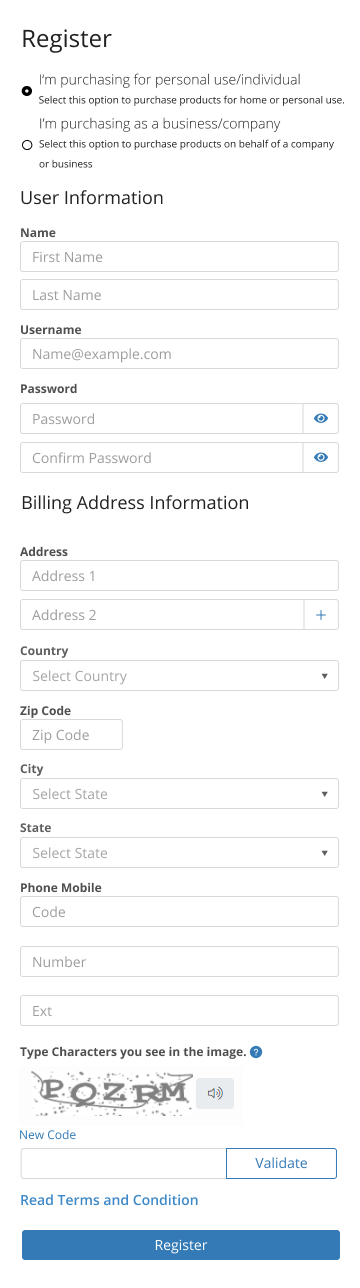360x1288 pixels.
Task: Open the State dropdown under State label
Action: click(180, 853)
